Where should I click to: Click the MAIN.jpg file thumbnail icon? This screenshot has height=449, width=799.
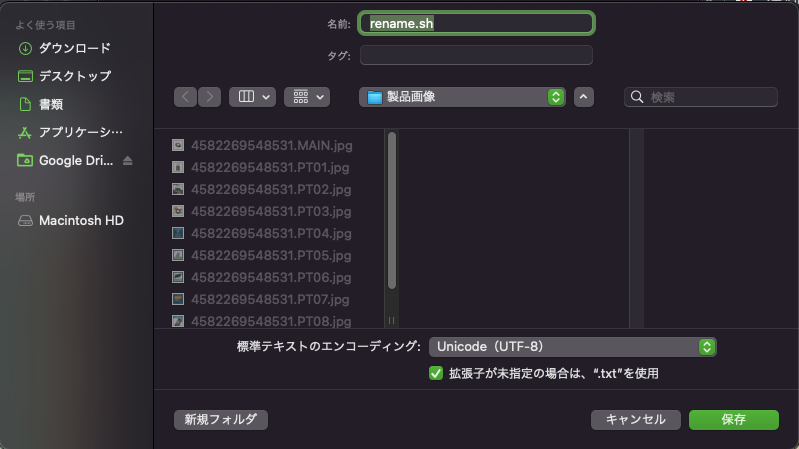(x=178, y=146)
